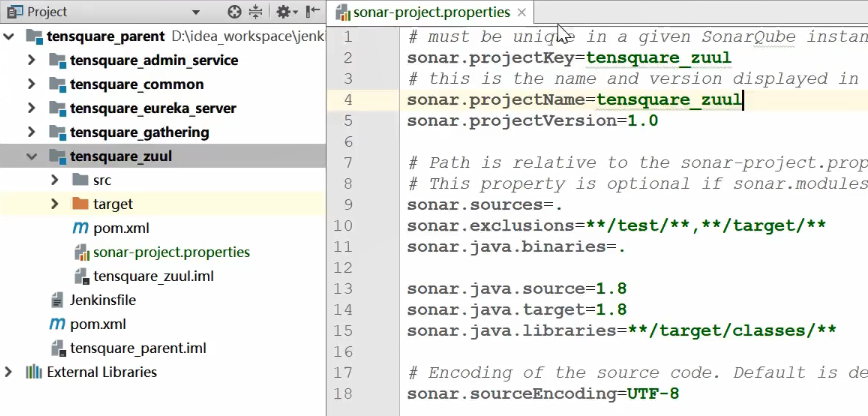Select sonar-project.properties in project tree
This screenshot has height=416, width=868.
tap(172, 253)
